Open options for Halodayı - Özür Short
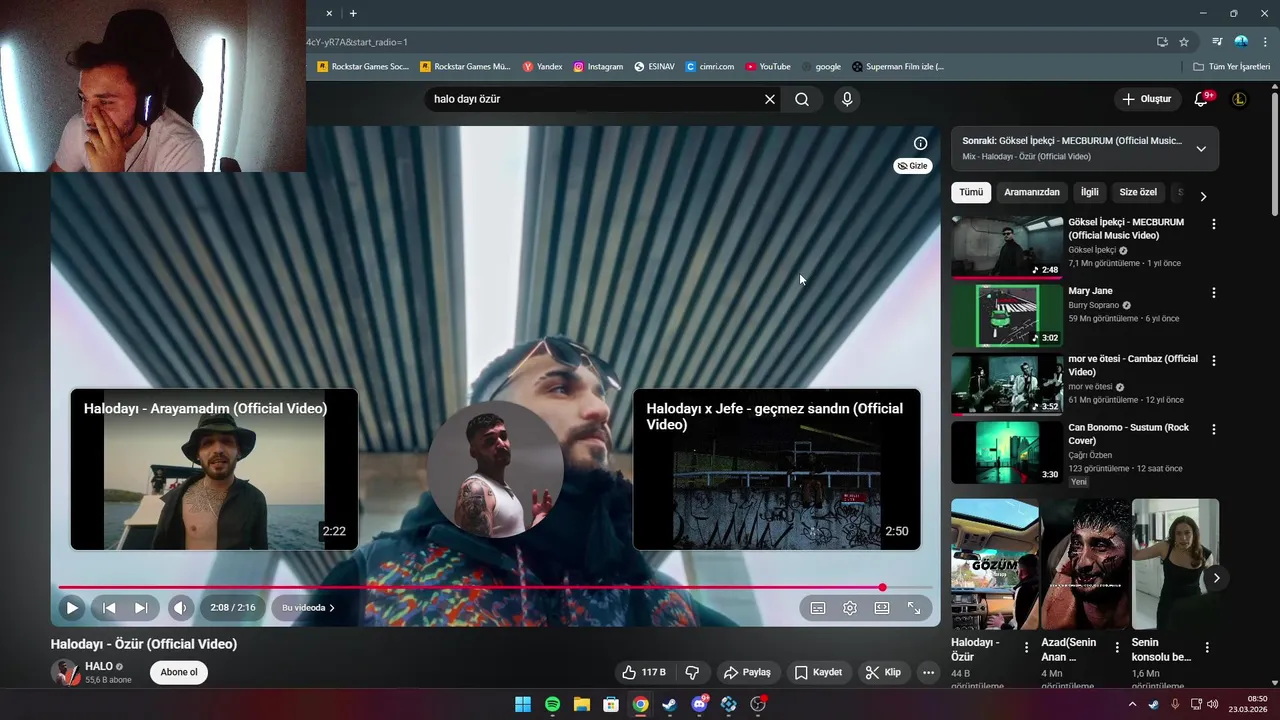 click(x=1026, y=648)
